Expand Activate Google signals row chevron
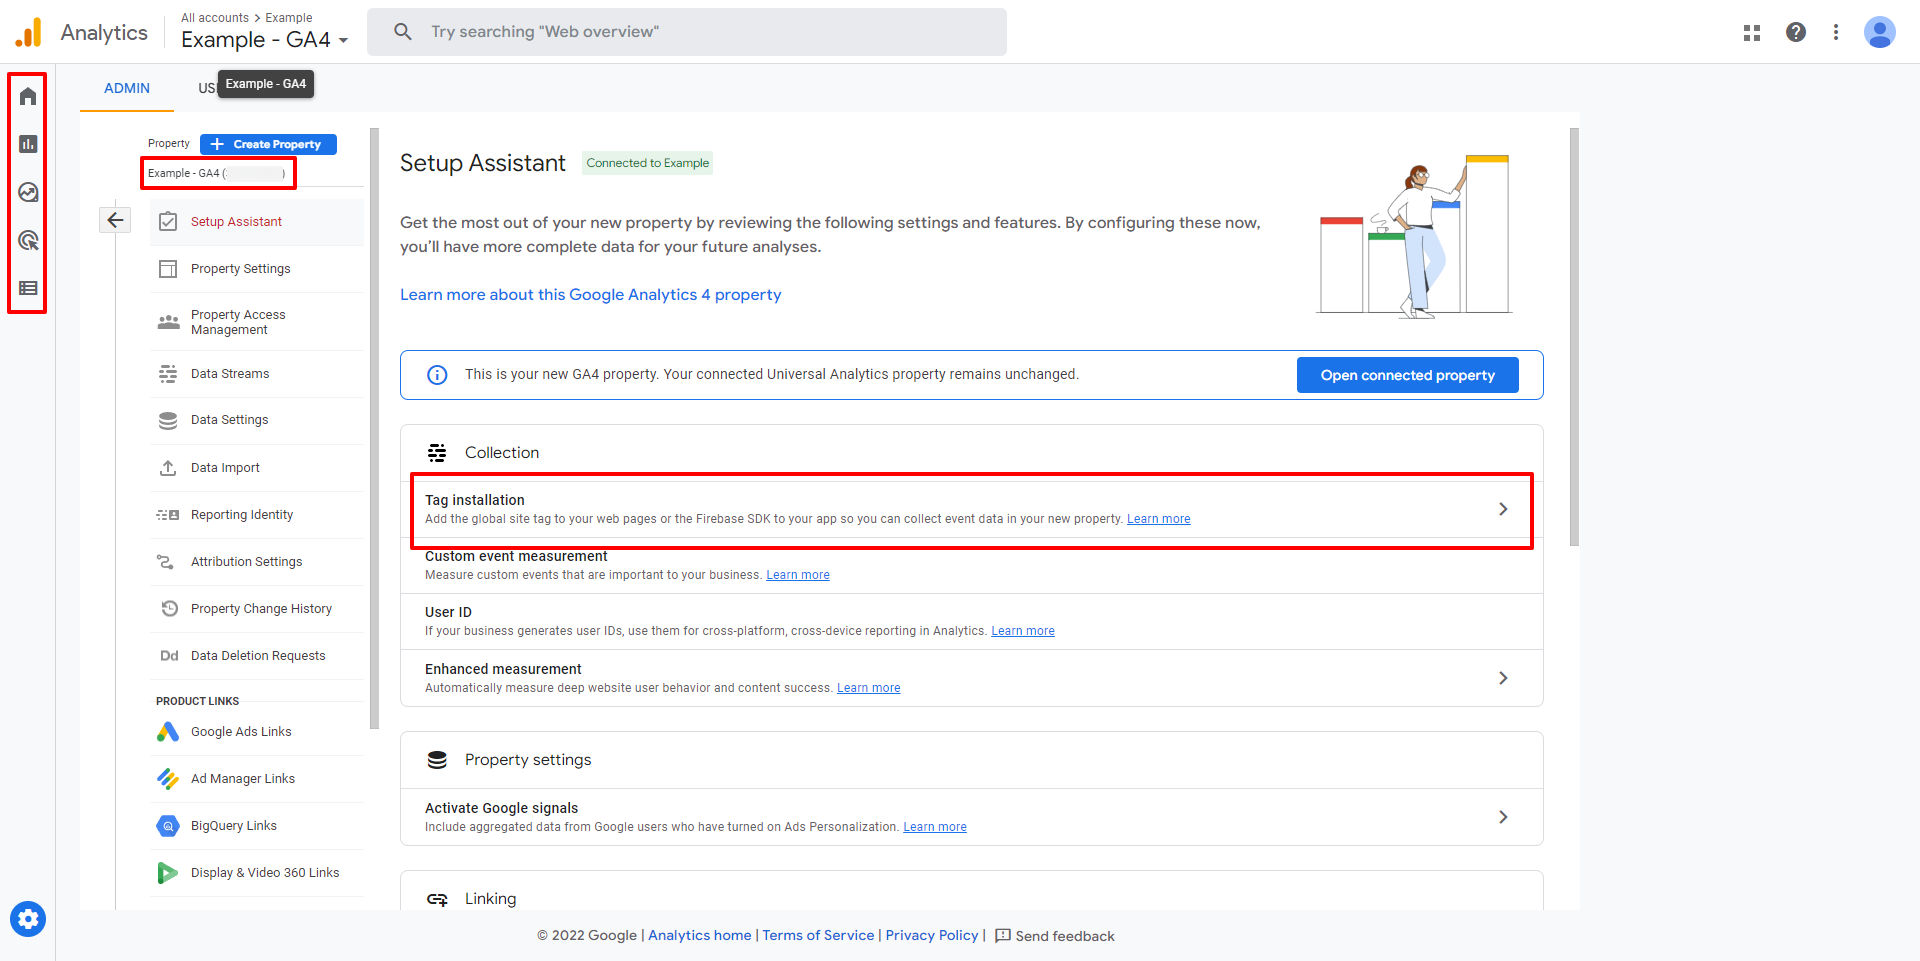The image size is (1920, 961). coord(1503,817)
